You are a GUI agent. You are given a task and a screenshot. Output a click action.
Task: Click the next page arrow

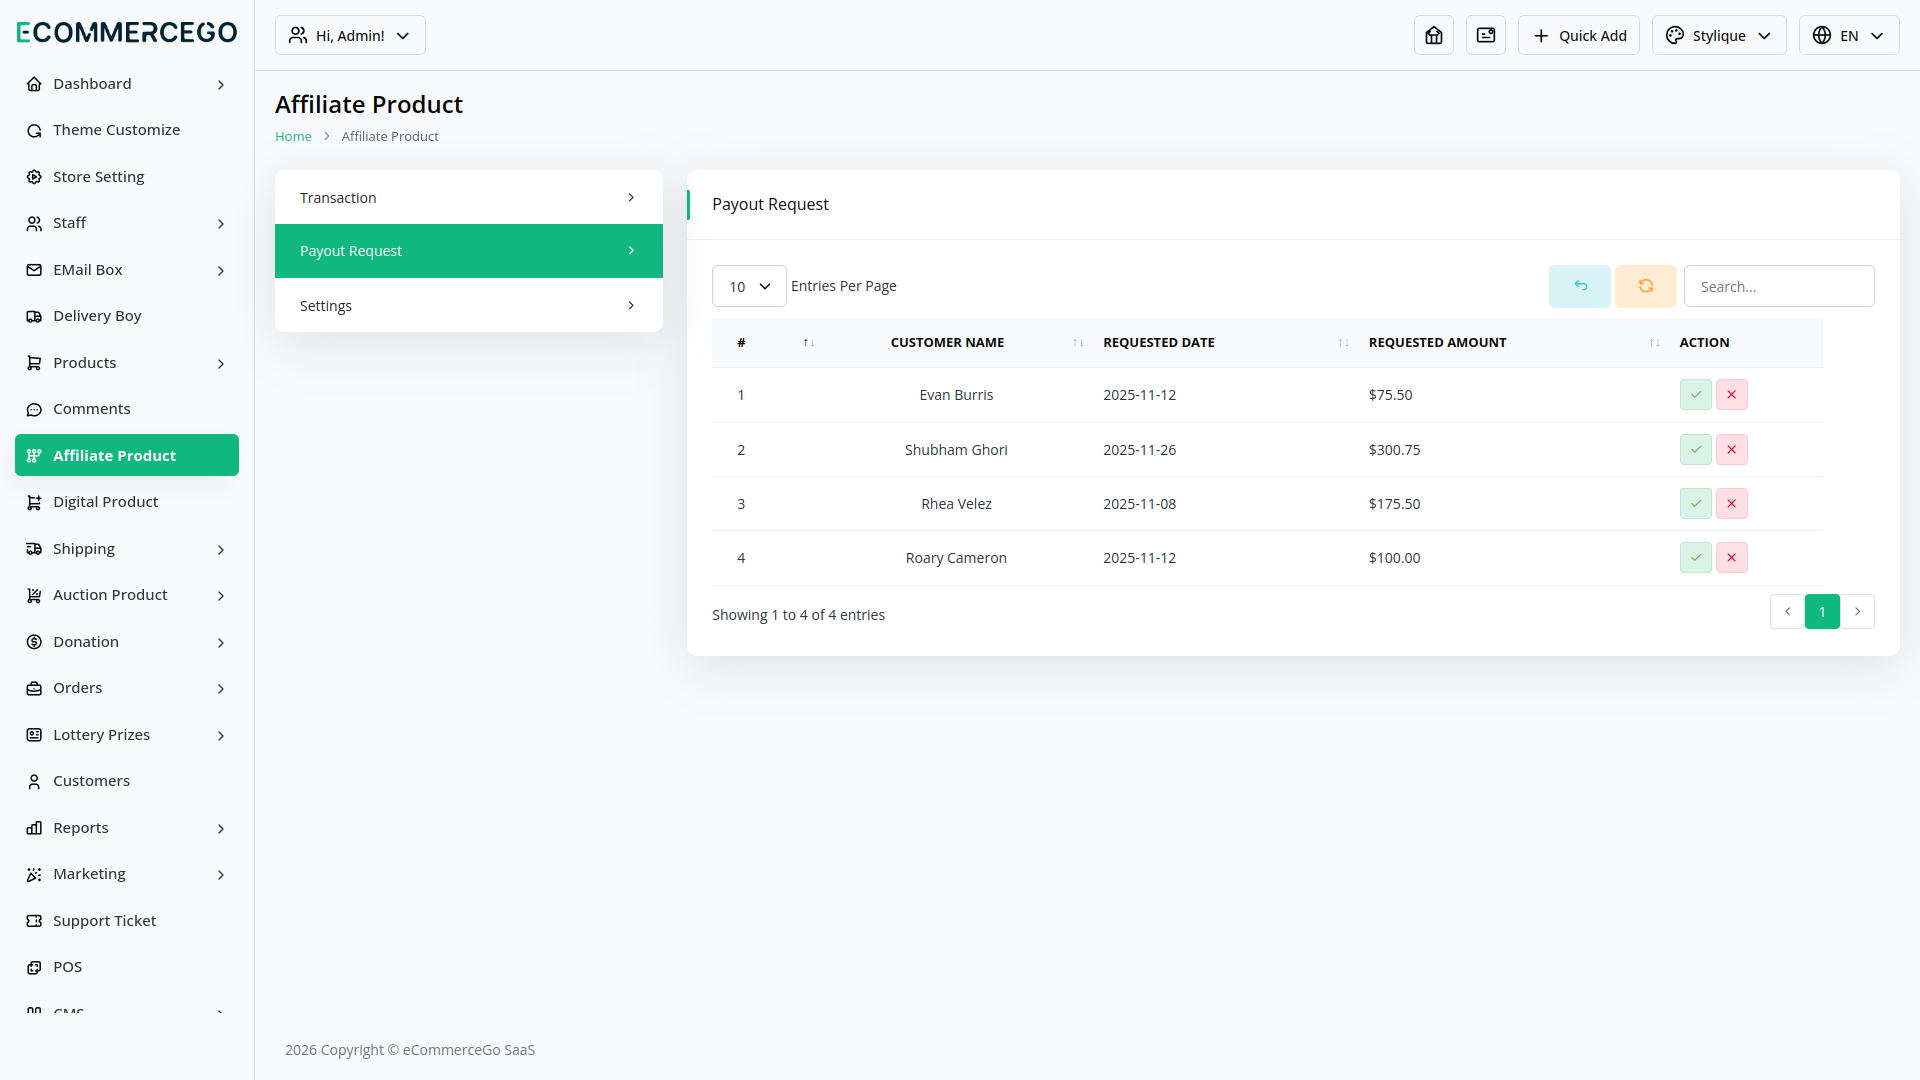point(1857,612)
